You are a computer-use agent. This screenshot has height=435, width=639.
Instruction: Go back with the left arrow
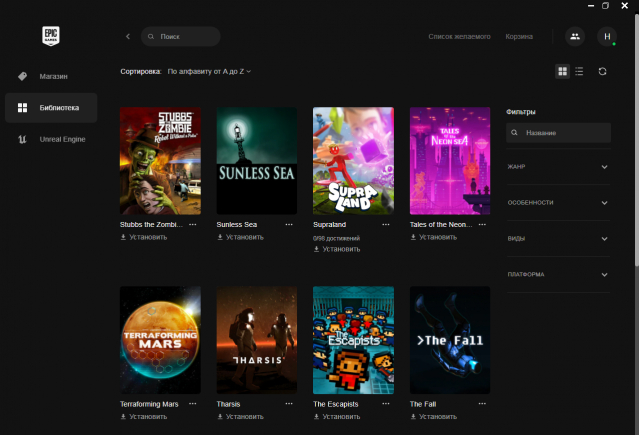128,36
